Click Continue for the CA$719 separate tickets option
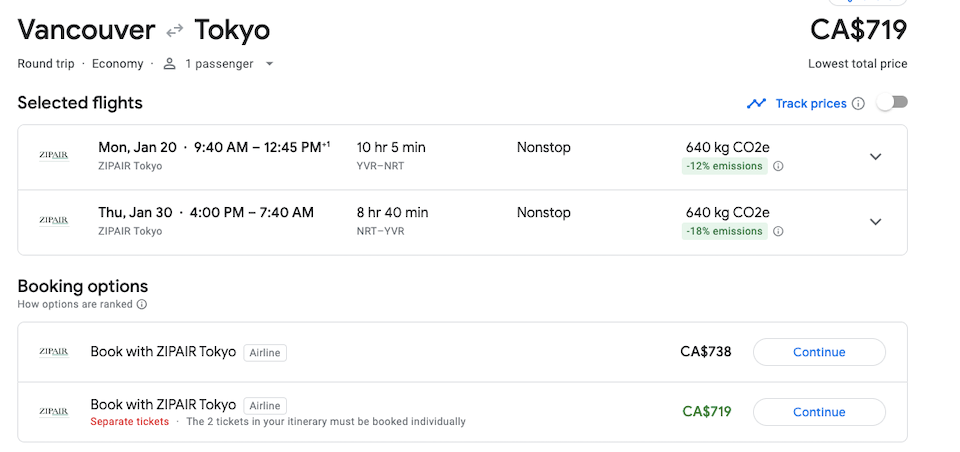Screen dimensions: 960x452 coord(819,412)
